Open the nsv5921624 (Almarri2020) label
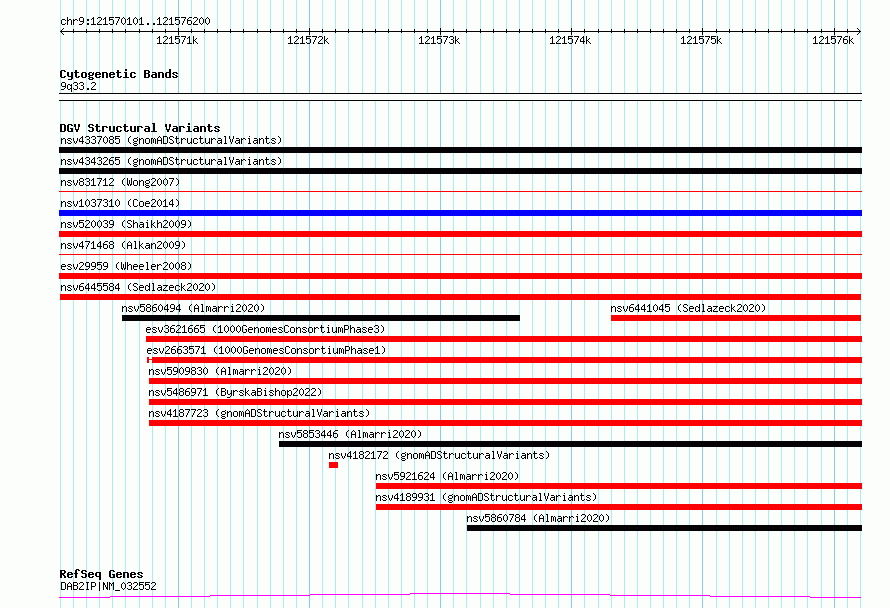The height and width of the screenshot is (608, 890). pyautogui.click(x=447, y=476)
